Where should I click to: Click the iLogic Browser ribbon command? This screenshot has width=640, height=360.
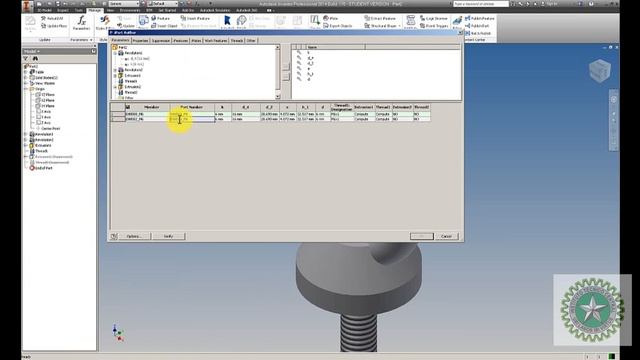pos(434,18)
